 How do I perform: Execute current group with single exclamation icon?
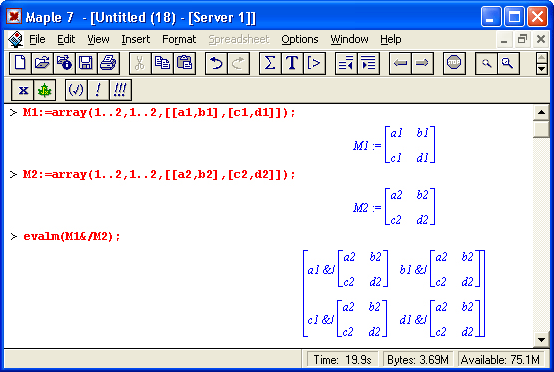click(98, 90)
